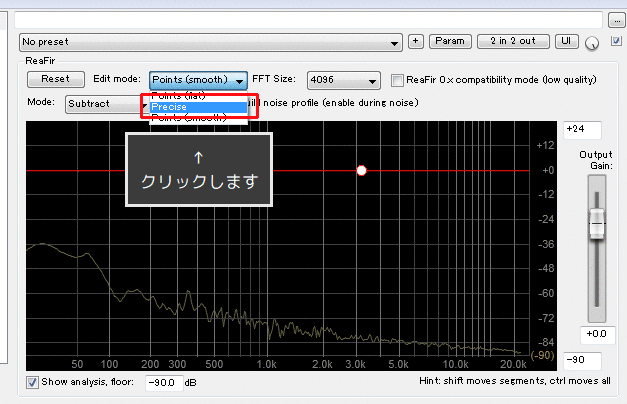Toggle the Show analysis checkbox

point(33,382)
